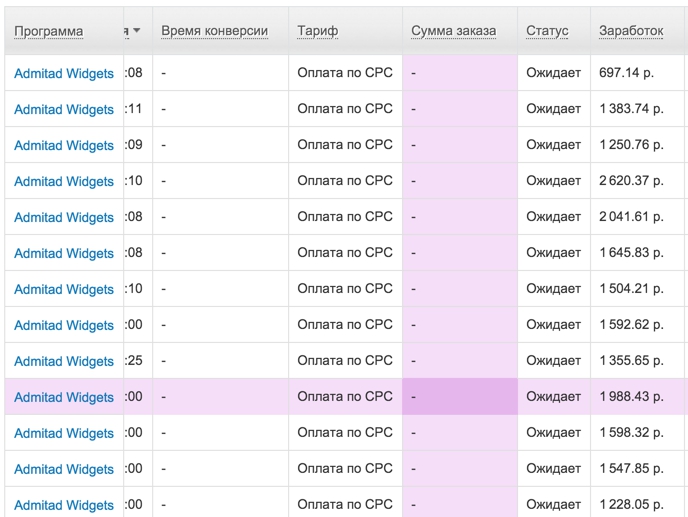Open Admitad Widgets link in the 1 598.32 р. row
Screen dimensions: 688x517
pos(64,433)
